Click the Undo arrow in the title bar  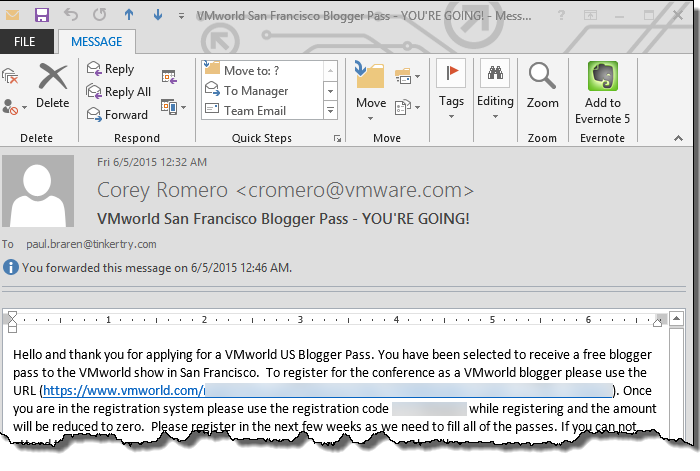(71, 15)
